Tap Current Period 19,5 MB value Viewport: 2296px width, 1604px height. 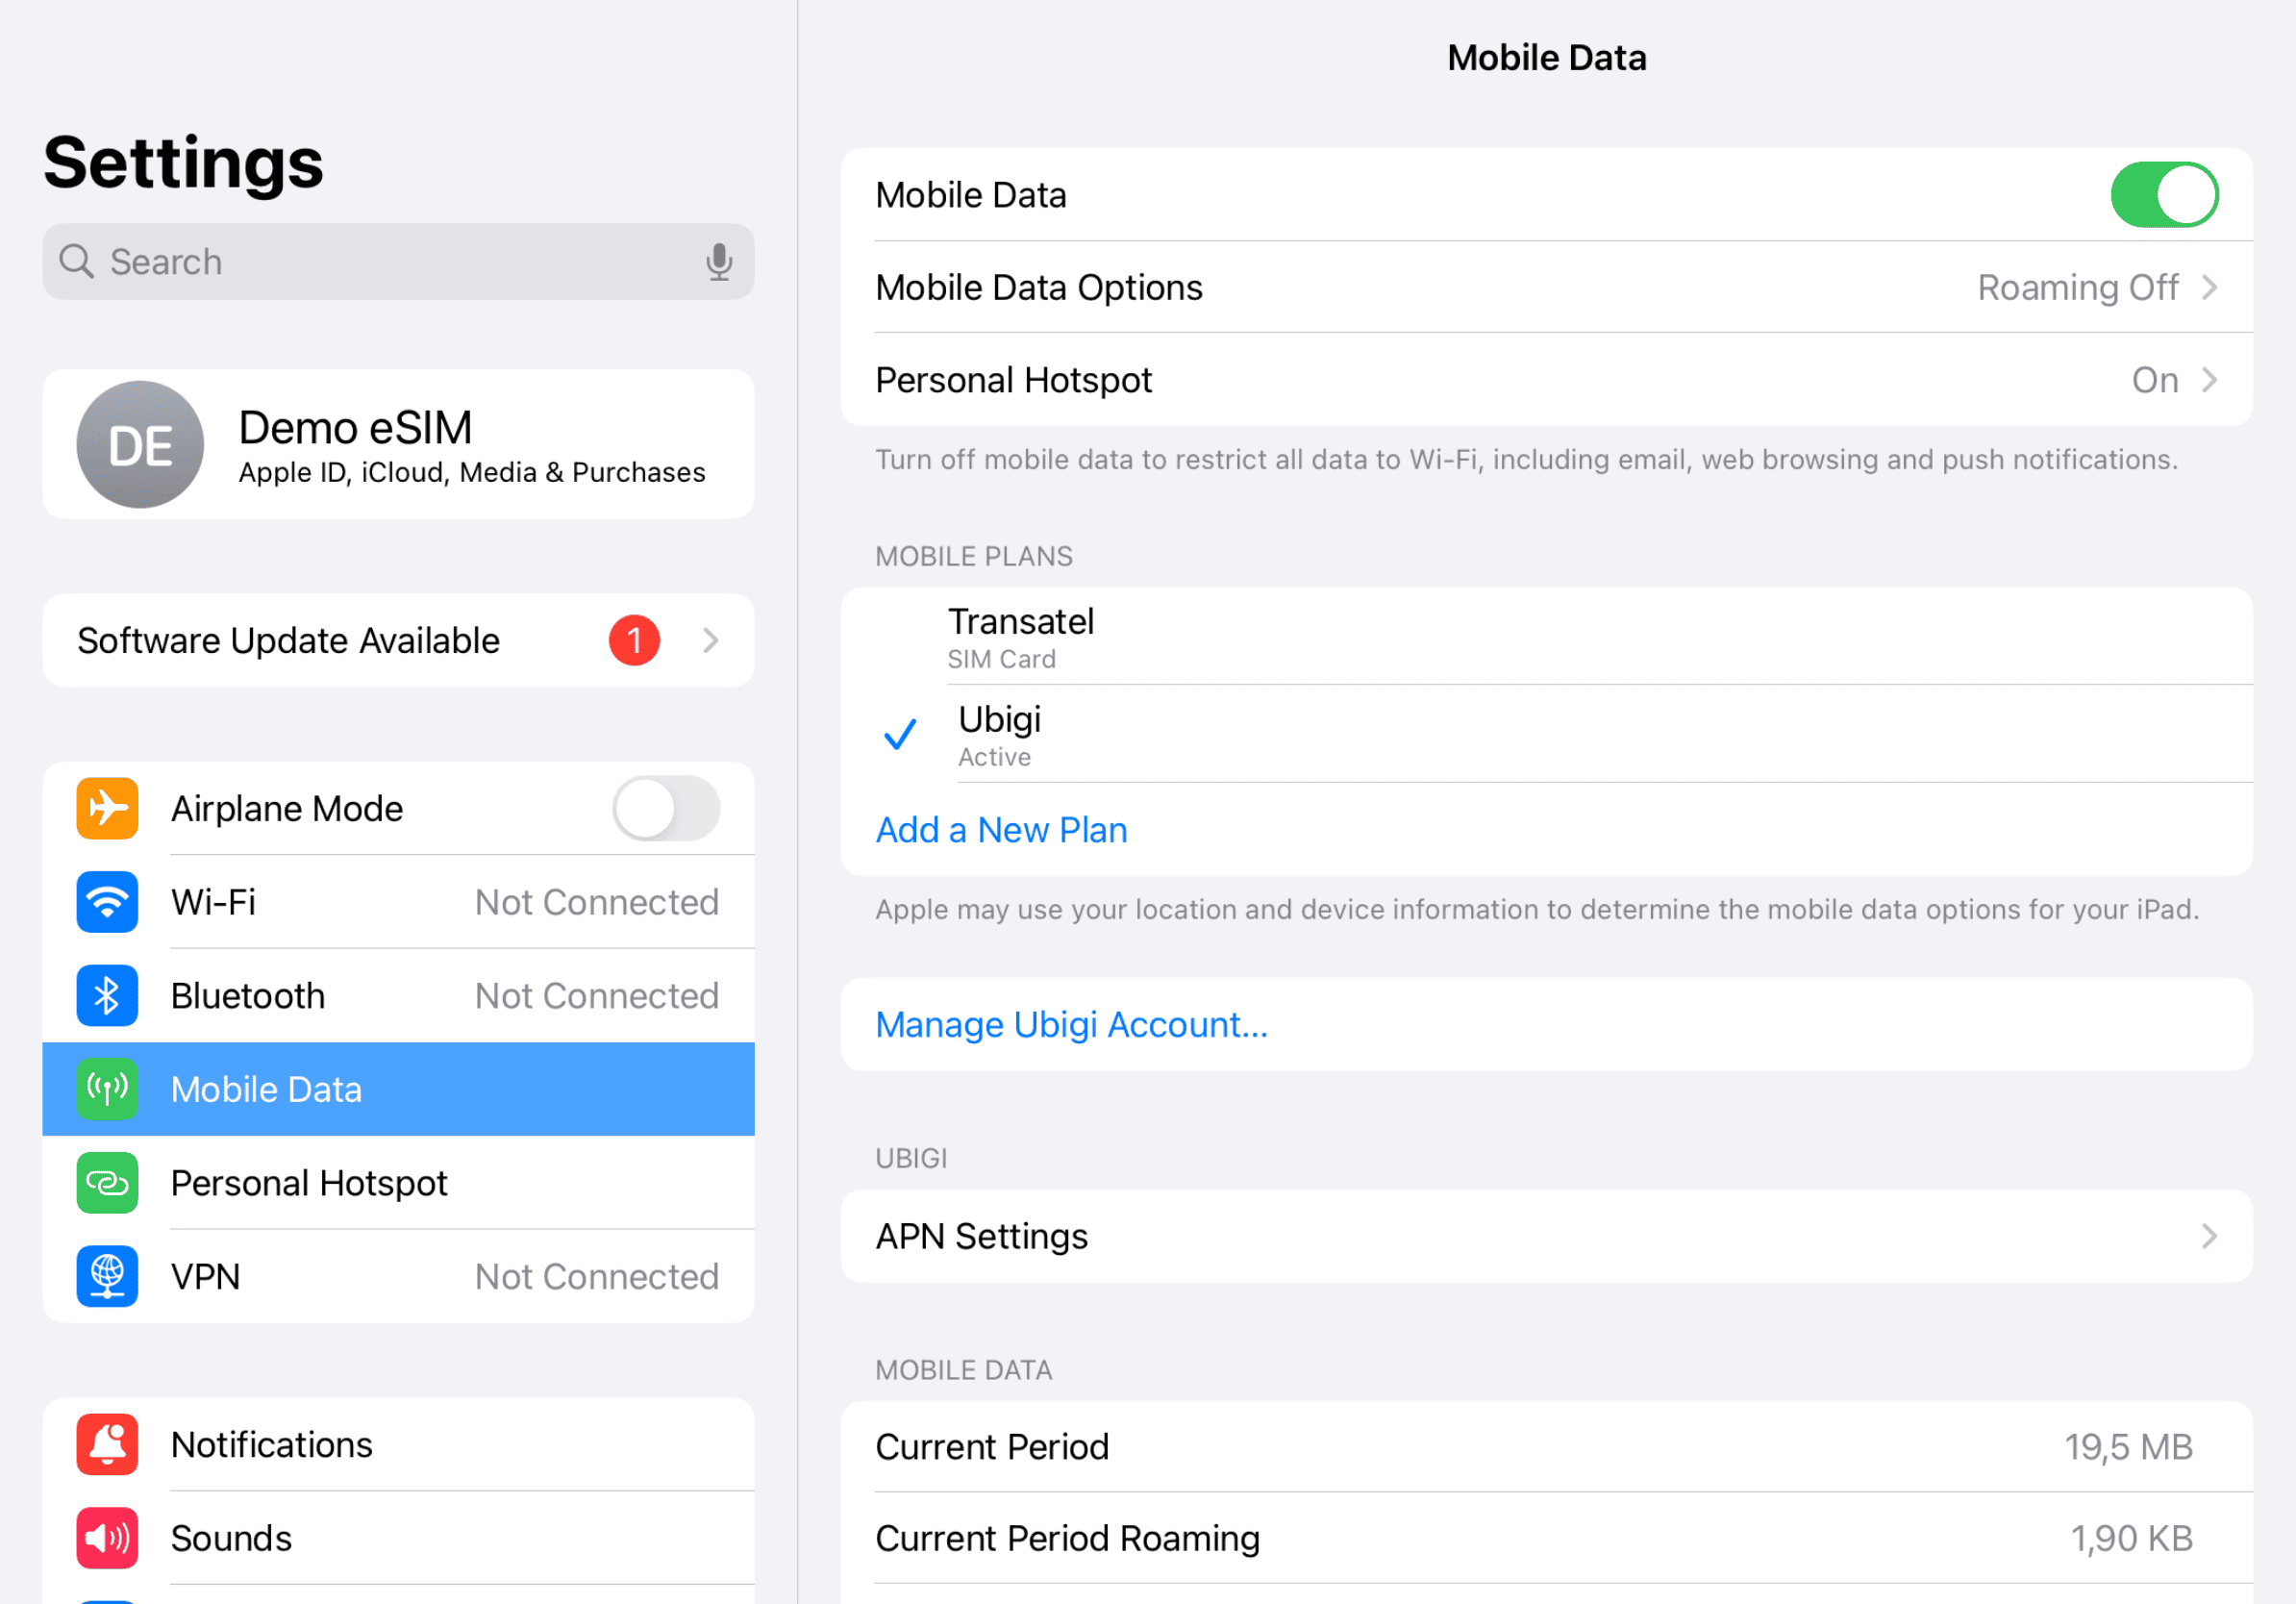[x=2129, y=1447]
